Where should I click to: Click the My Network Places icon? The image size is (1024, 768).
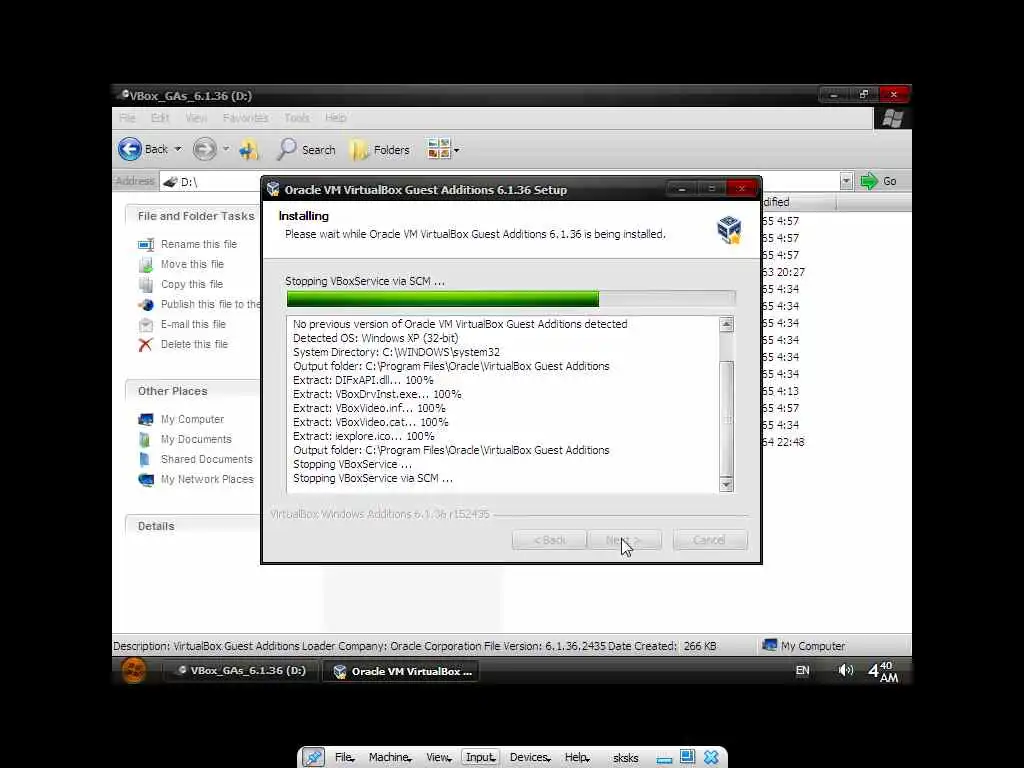[x=146, y=479]
